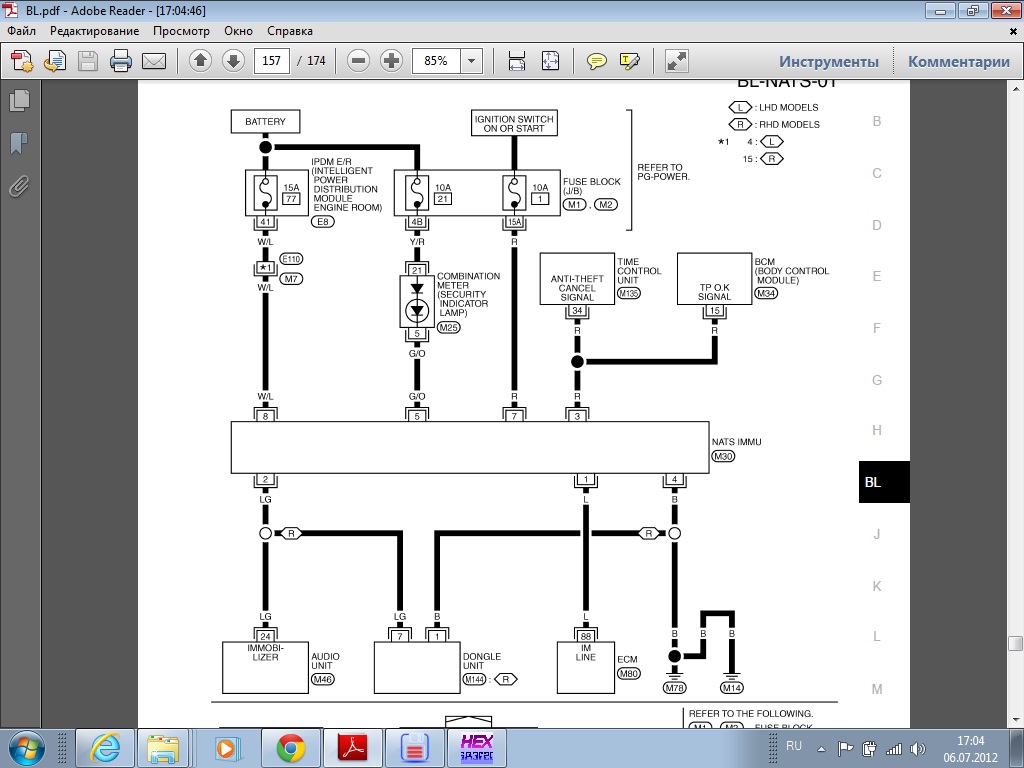This screenshot has height=768, width=1024.
Task: Go to next page with down arrow
Action: pos(233,61)
